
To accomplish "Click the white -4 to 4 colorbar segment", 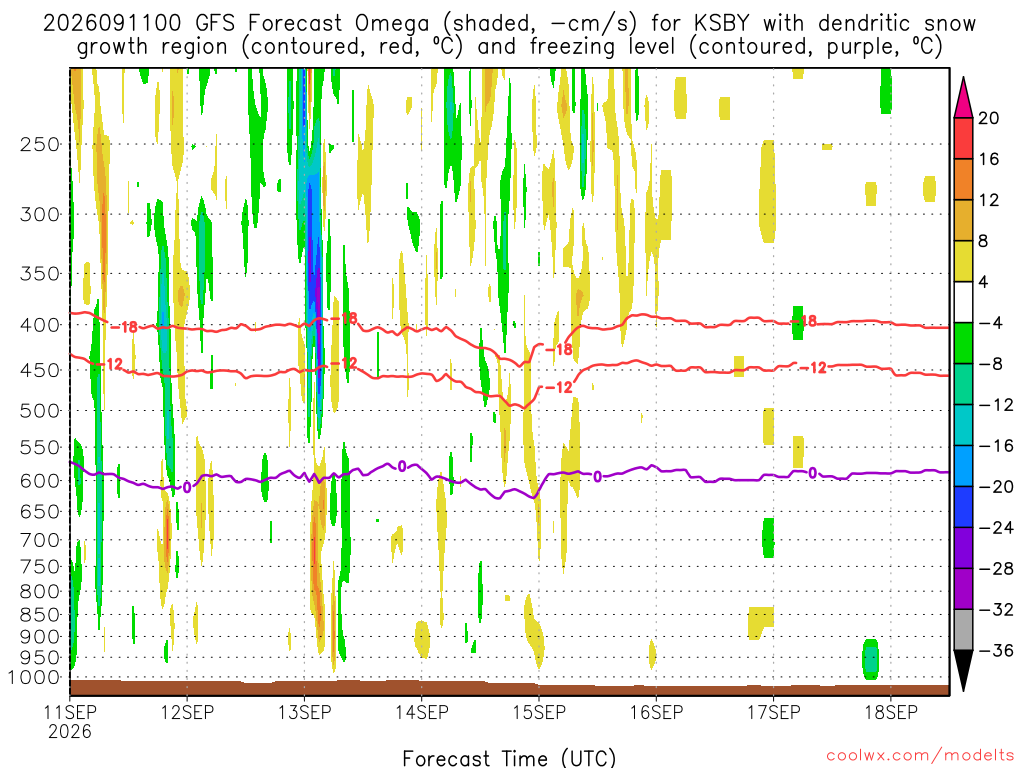I will tap(963, 302).
